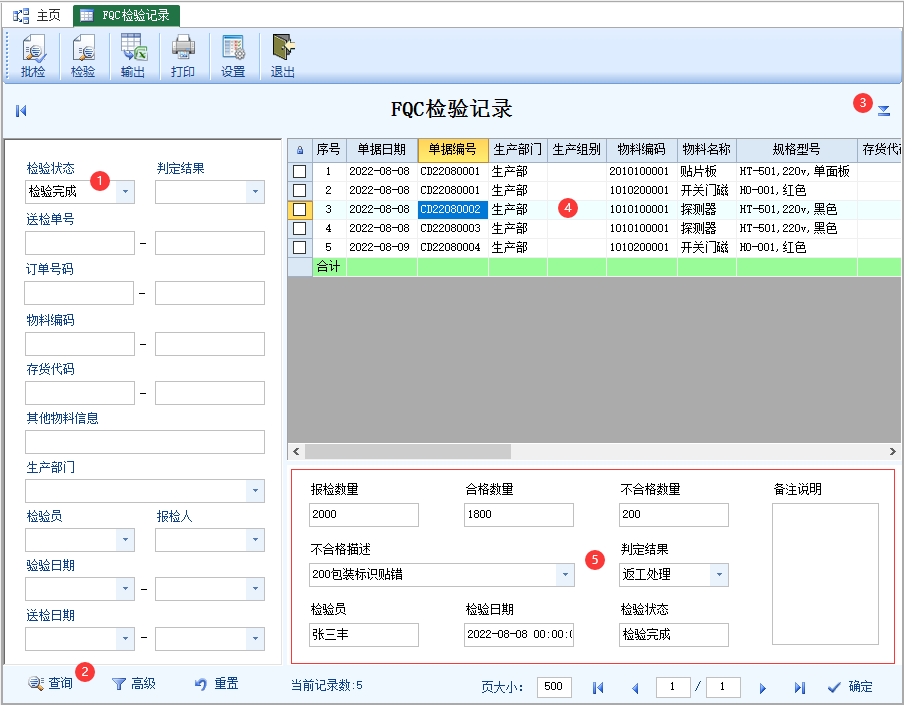Click the 物料编码 column header
This screenshot has width=904, height=705.
[x=642, y=150]
